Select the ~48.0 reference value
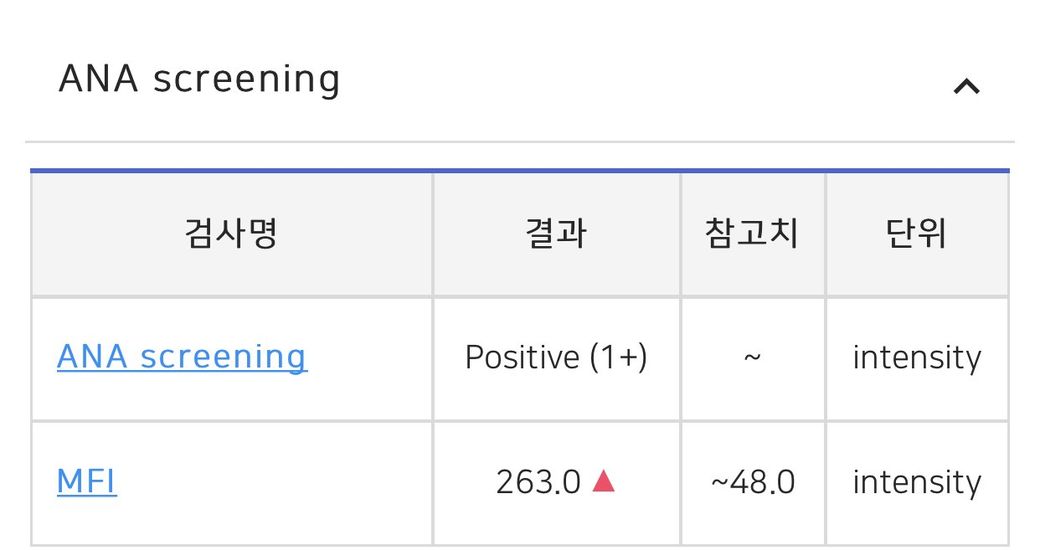Viewport: 1040px width, 550px height. pos(752,482)
